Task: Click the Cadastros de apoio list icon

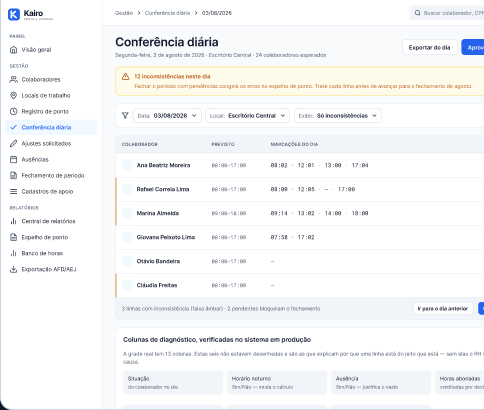Action: tap(13, 191)
